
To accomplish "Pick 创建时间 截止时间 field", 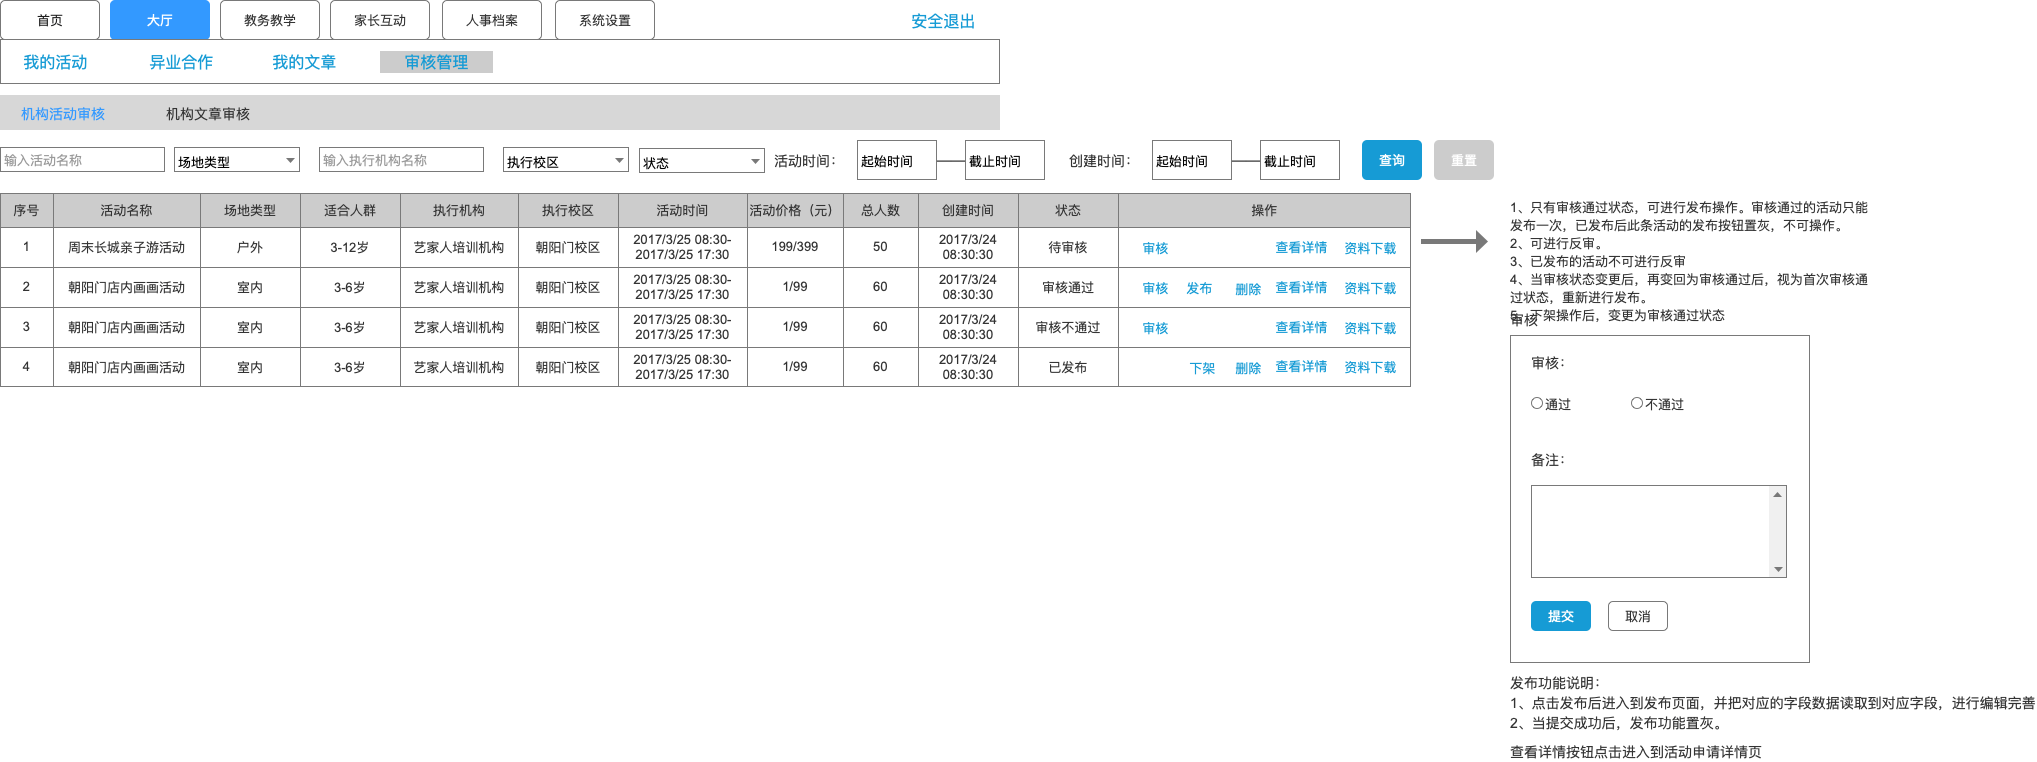I will tap(1300, 160).
